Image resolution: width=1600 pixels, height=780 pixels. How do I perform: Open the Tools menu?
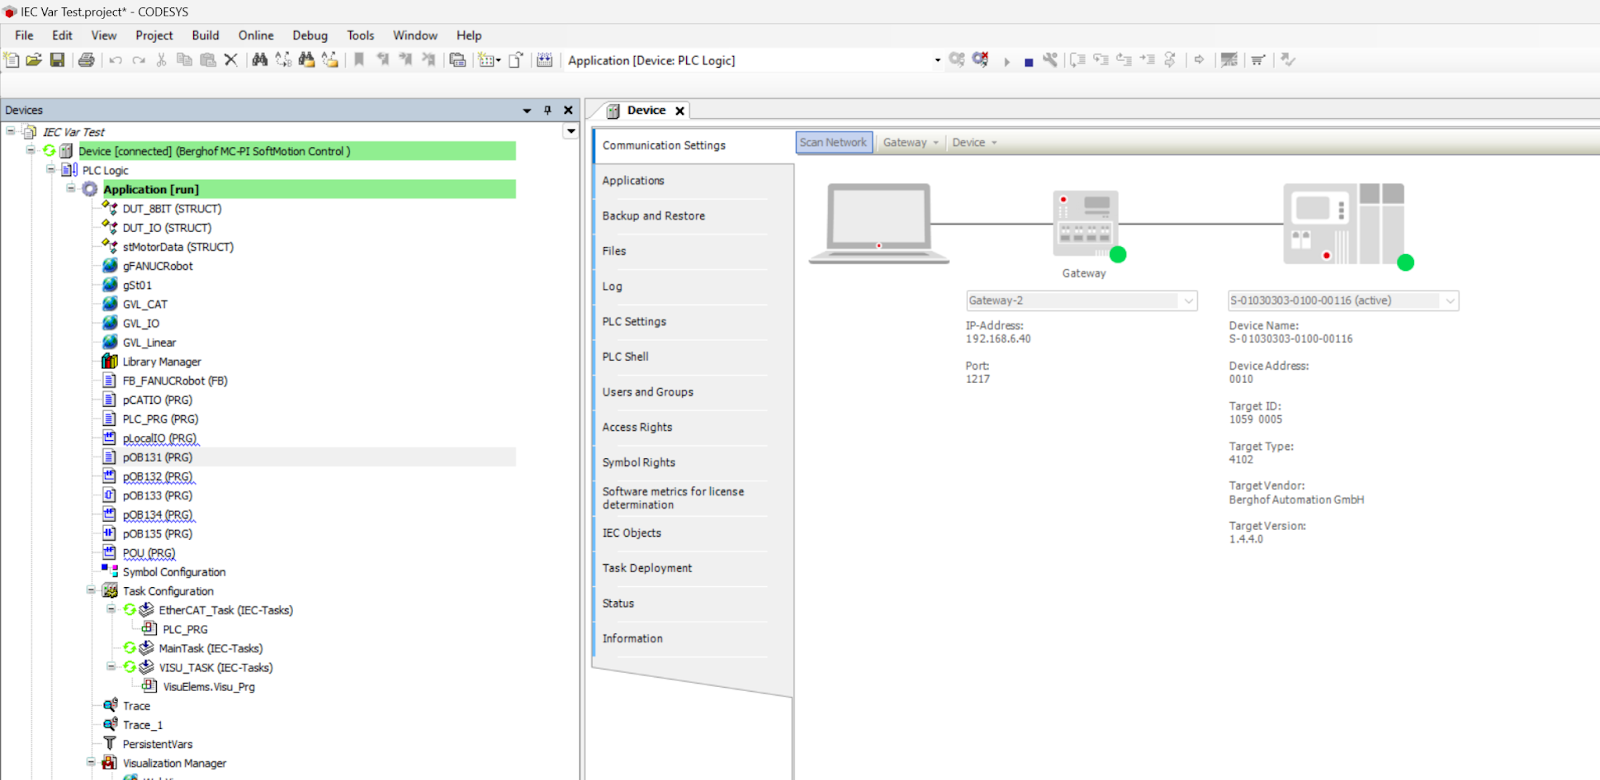361,35
